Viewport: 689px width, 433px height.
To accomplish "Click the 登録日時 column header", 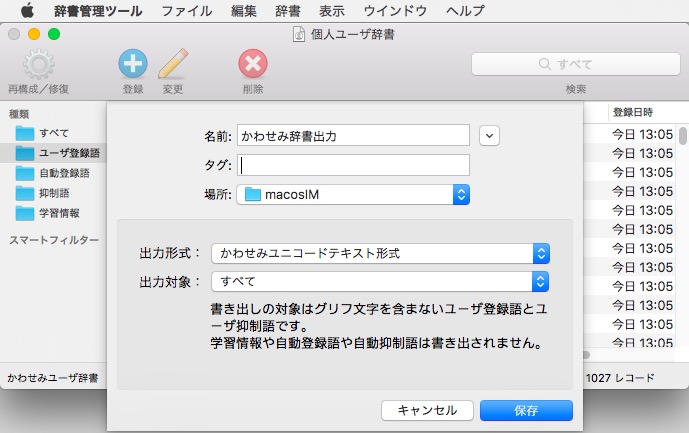I will point(633,113).
